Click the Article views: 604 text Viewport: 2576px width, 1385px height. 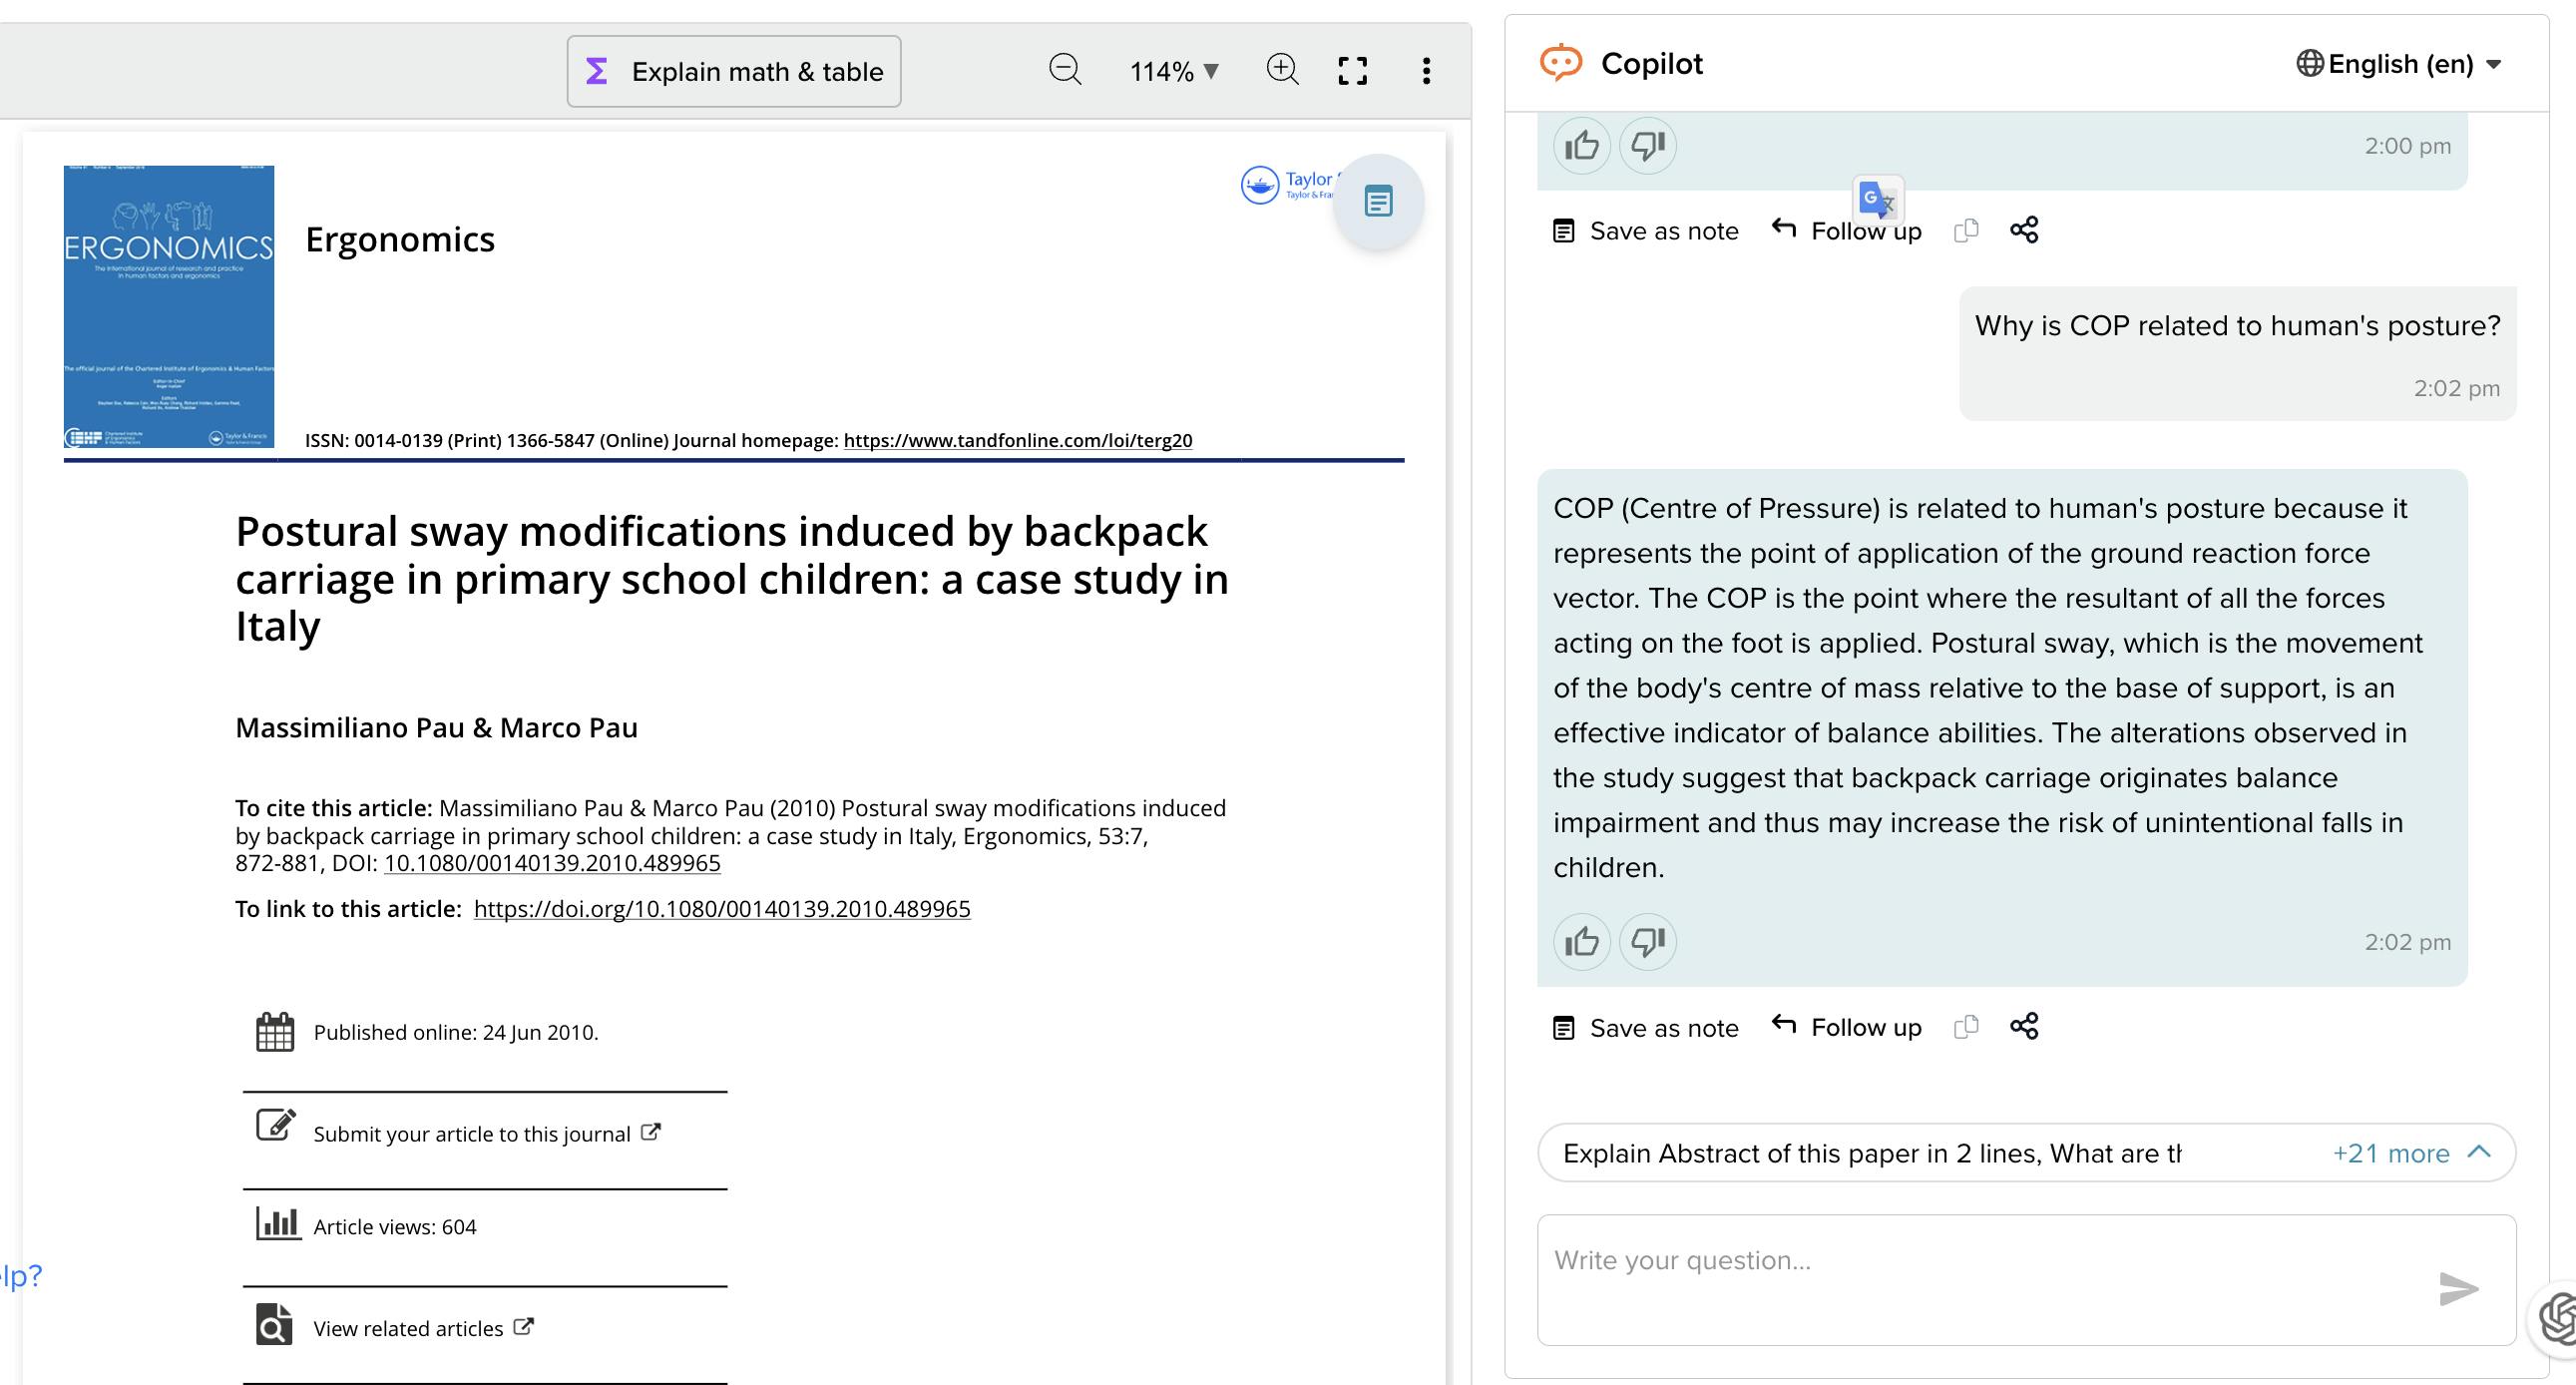pyautogui.click(x=395, y=1227)
